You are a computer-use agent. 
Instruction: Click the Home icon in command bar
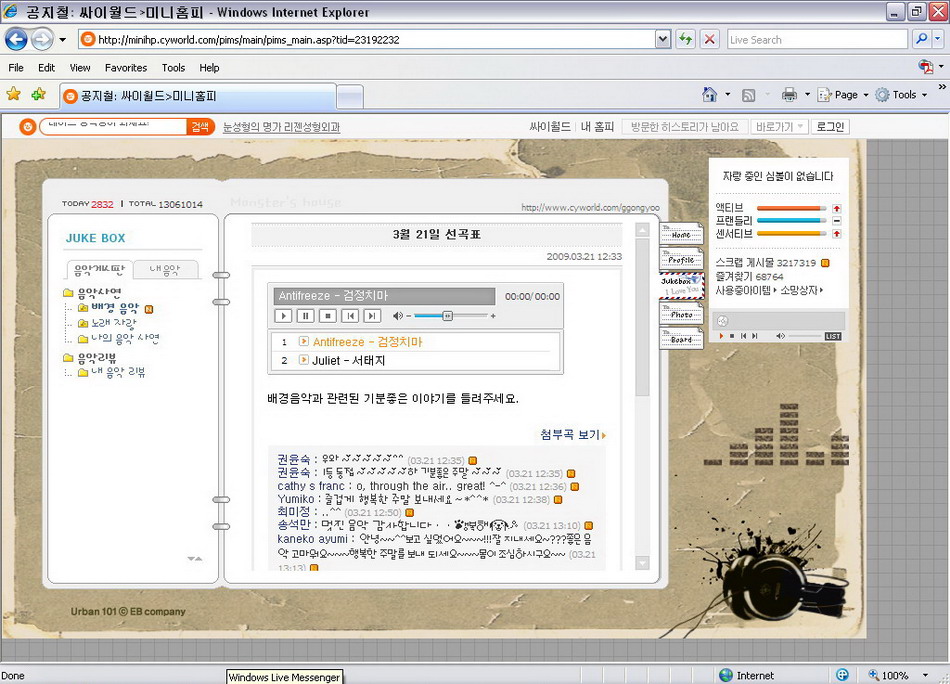709,95
